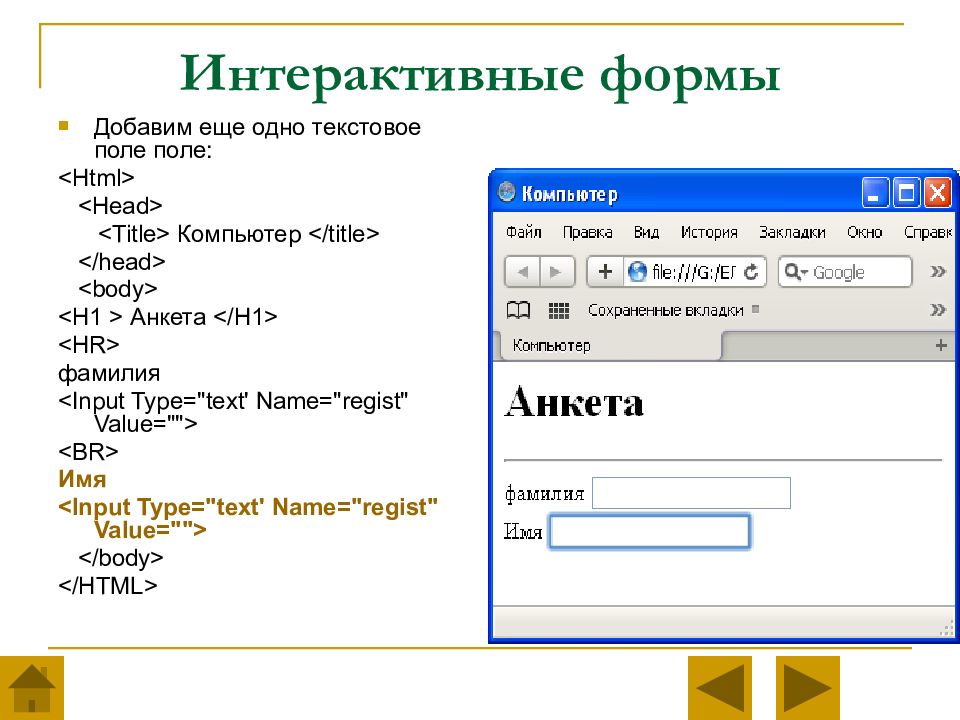The width and height of the screenshot is (960, 720).
Task: Advance to next slide arrow button
Action: pyautogui.click(x=808, y=688)
